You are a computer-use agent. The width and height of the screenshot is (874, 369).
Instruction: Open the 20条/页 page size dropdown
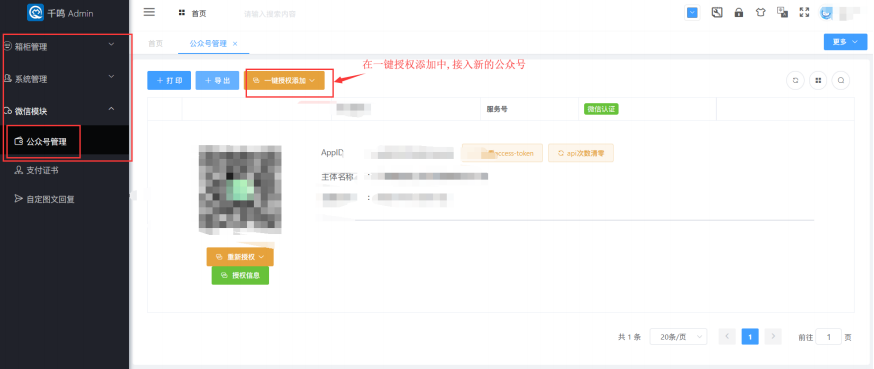click(678, 337)
